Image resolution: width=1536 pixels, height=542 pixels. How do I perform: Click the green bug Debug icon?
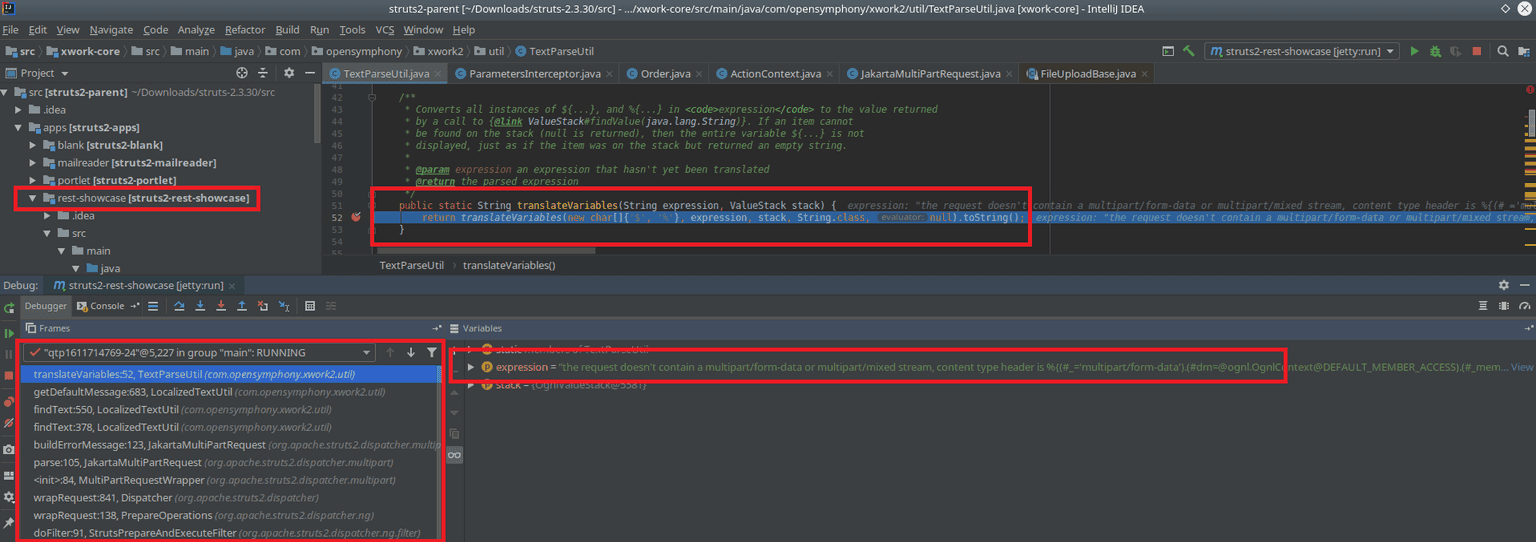click(x=1435, y=51)
